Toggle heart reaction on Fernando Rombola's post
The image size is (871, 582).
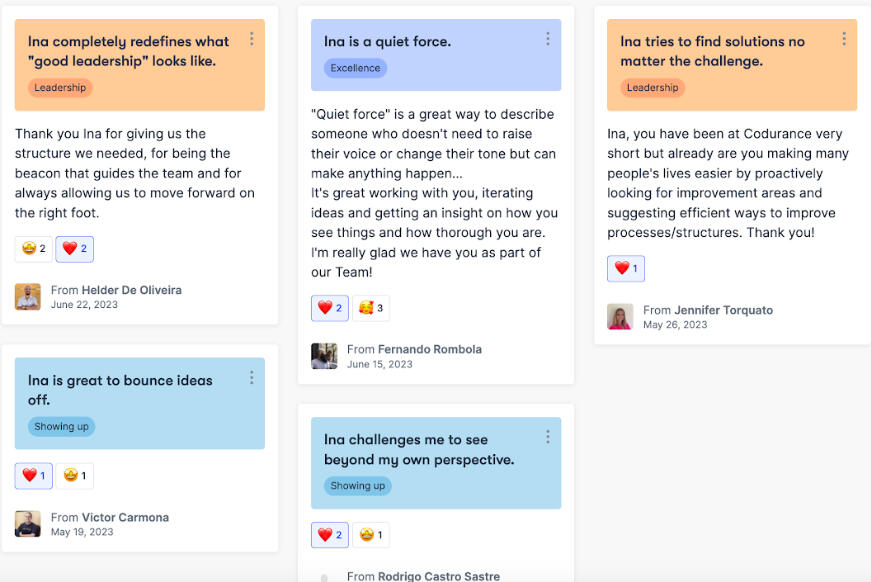(330, 308)
